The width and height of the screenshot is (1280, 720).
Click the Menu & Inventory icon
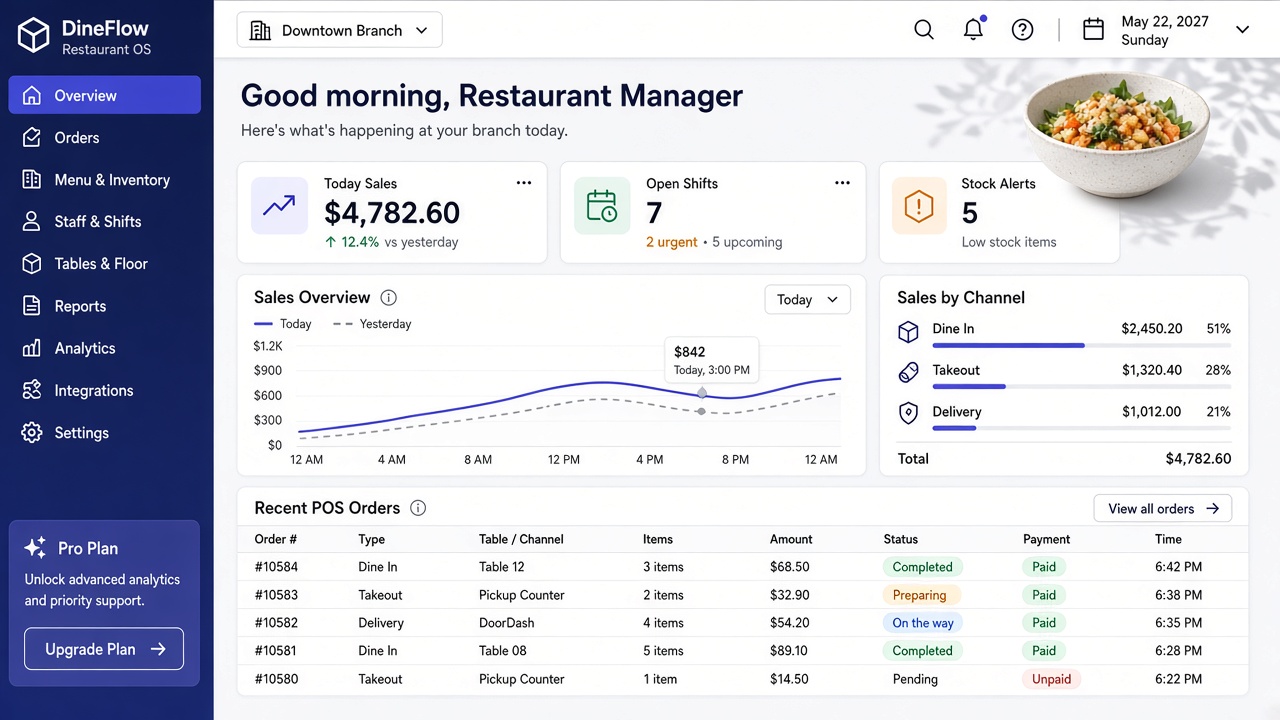(x=32, y=179)
